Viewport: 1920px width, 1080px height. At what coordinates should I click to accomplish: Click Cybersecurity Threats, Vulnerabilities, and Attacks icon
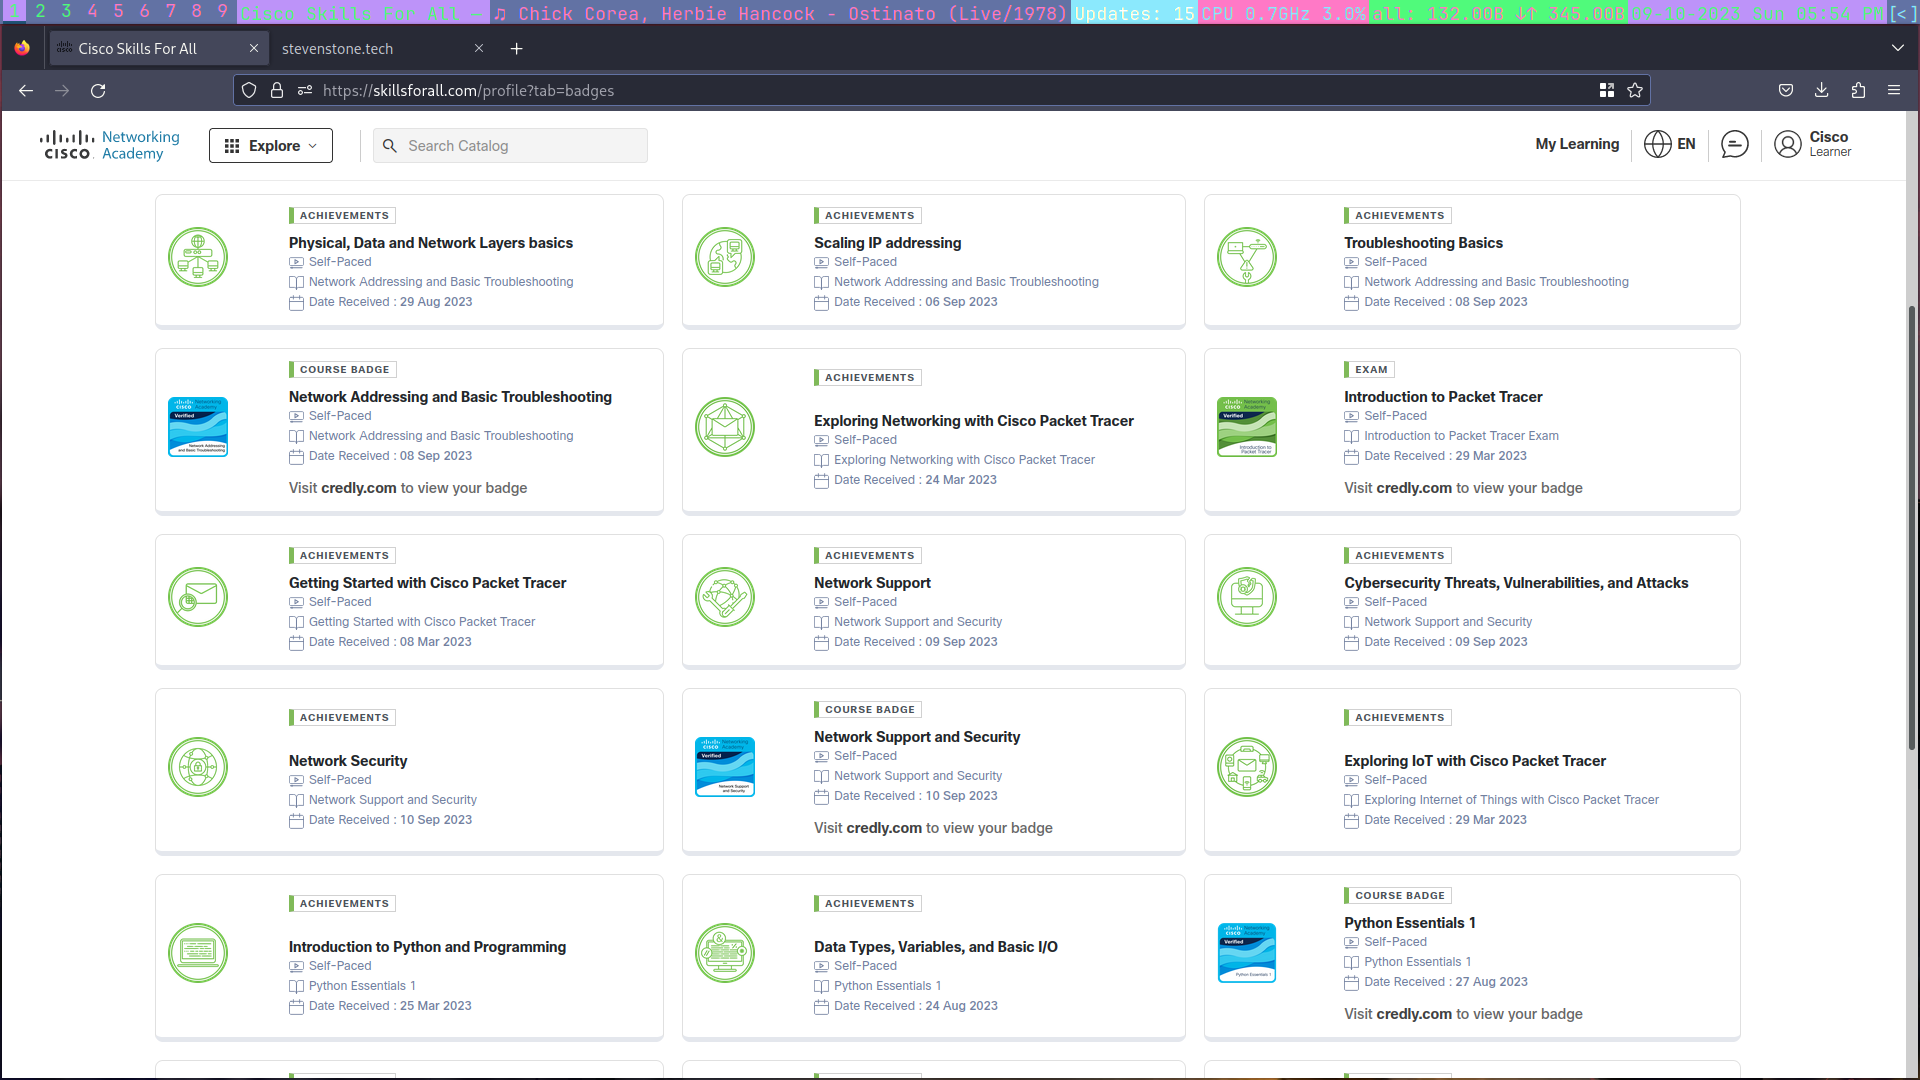[x=1247, y=597]
